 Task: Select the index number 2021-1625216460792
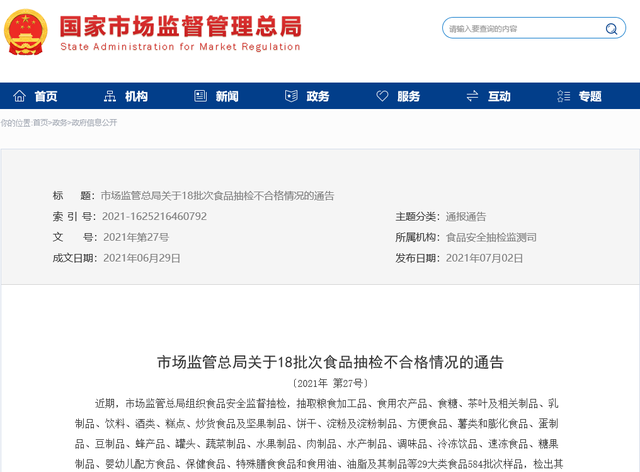(154, 216)
